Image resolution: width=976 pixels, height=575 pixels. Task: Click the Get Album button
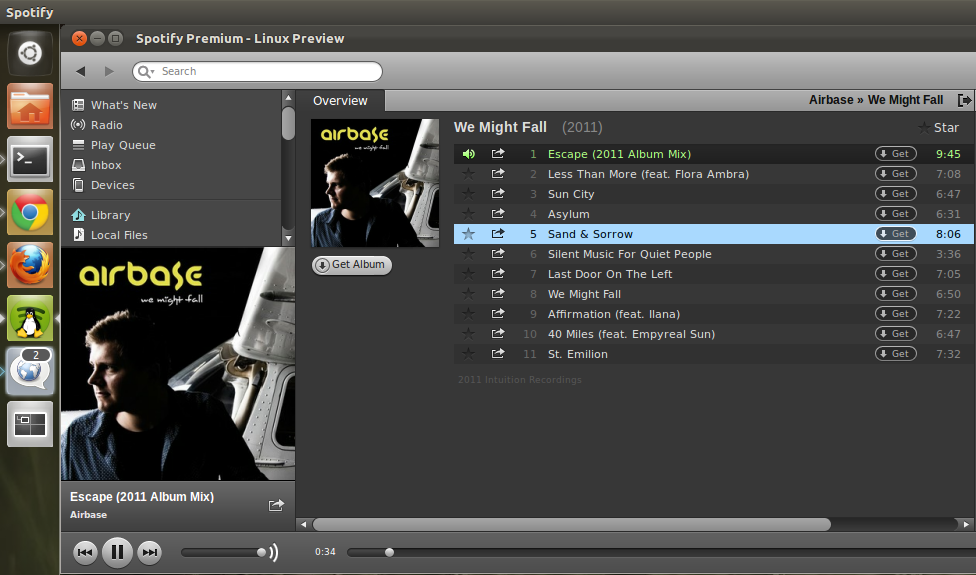pyautogui.click(x=352, y=265)
